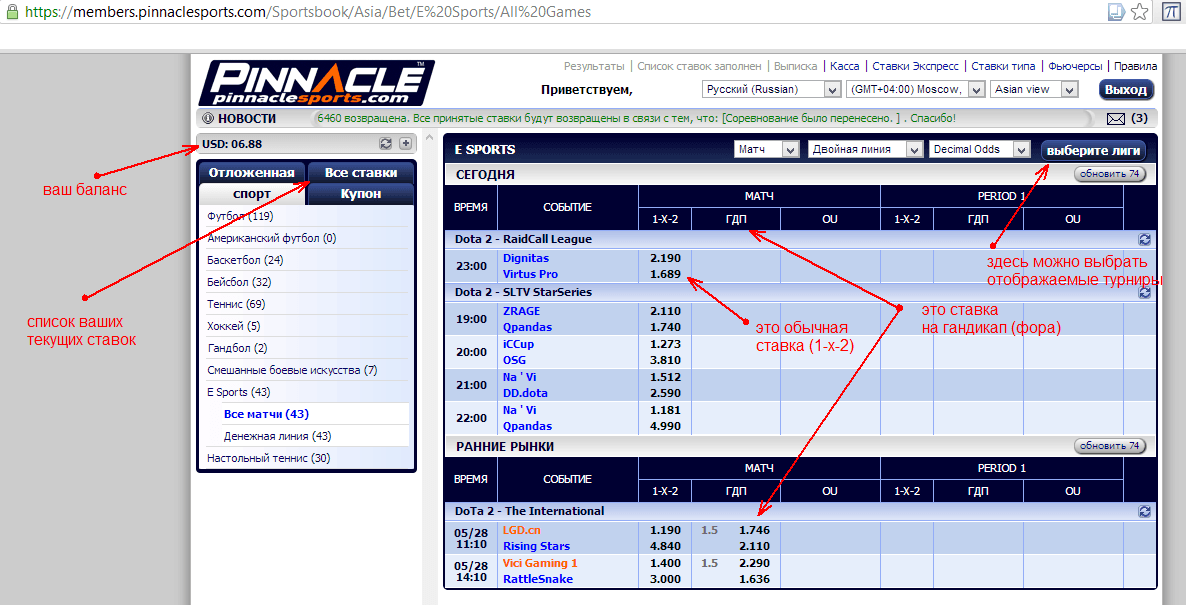Click Virtus Pro odds 1.689

coord(665,274)
